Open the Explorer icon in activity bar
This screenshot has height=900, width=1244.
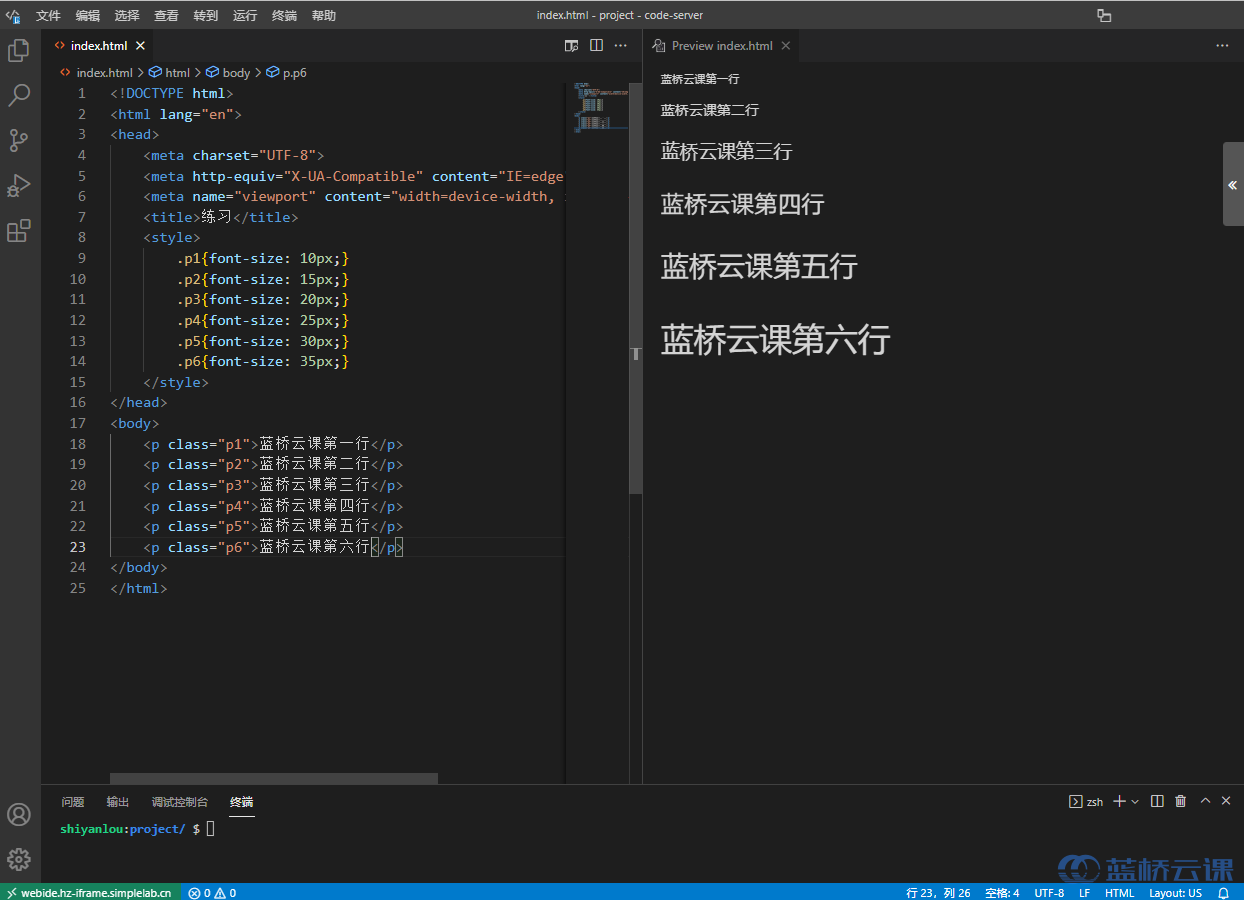(19, 51)
